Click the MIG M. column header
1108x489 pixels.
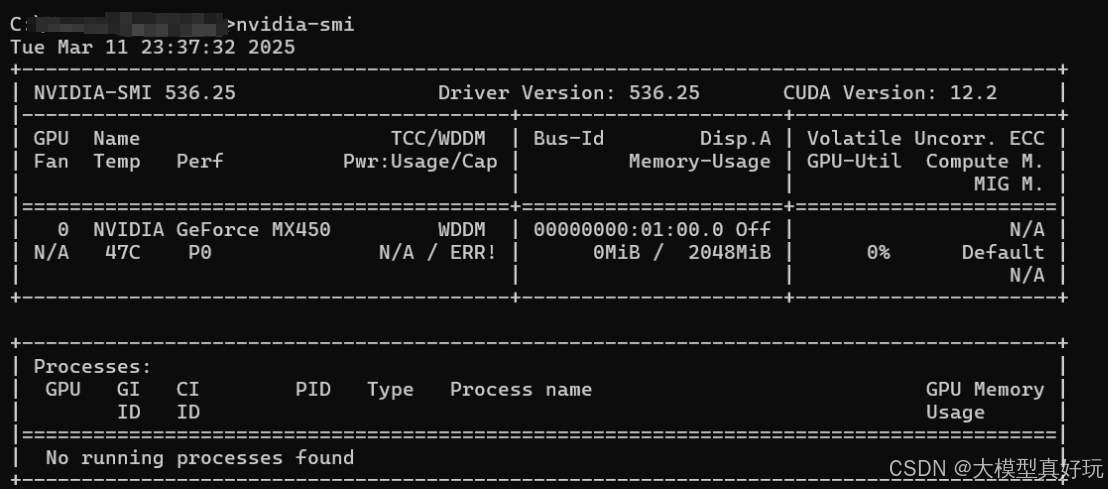click(x=1009, y=184)
